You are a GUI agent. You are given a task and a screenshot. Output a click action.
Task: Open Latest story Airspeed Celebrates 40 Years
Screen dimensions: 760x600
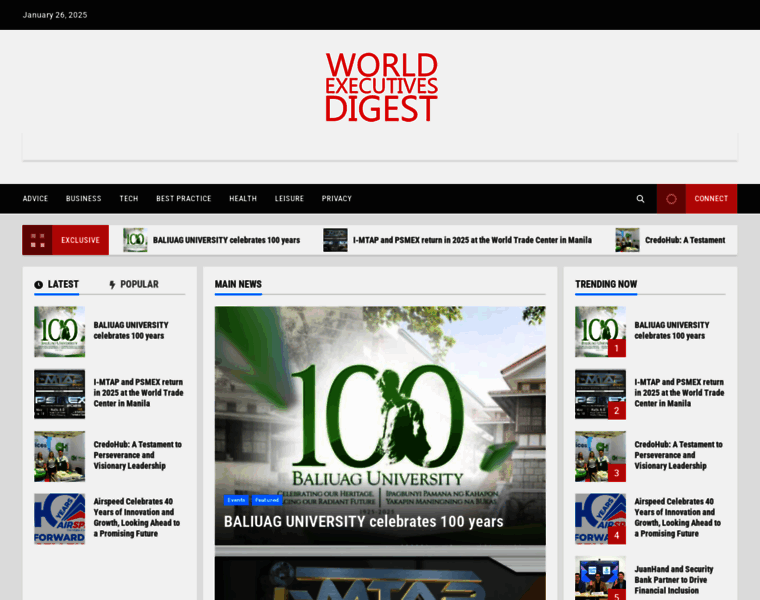click(137, 518)
